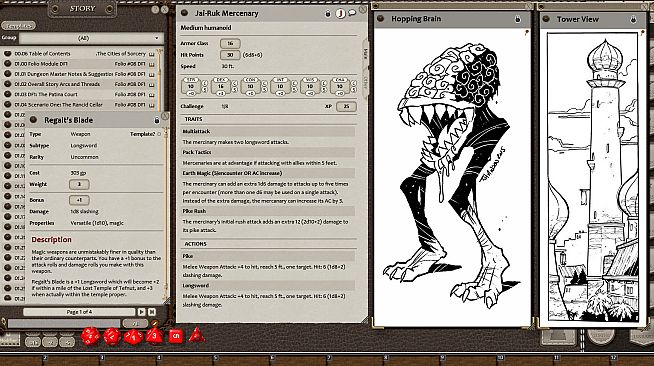Open story entry 'Dungeon Master Notes & Suggestions'

coord(63,74)
